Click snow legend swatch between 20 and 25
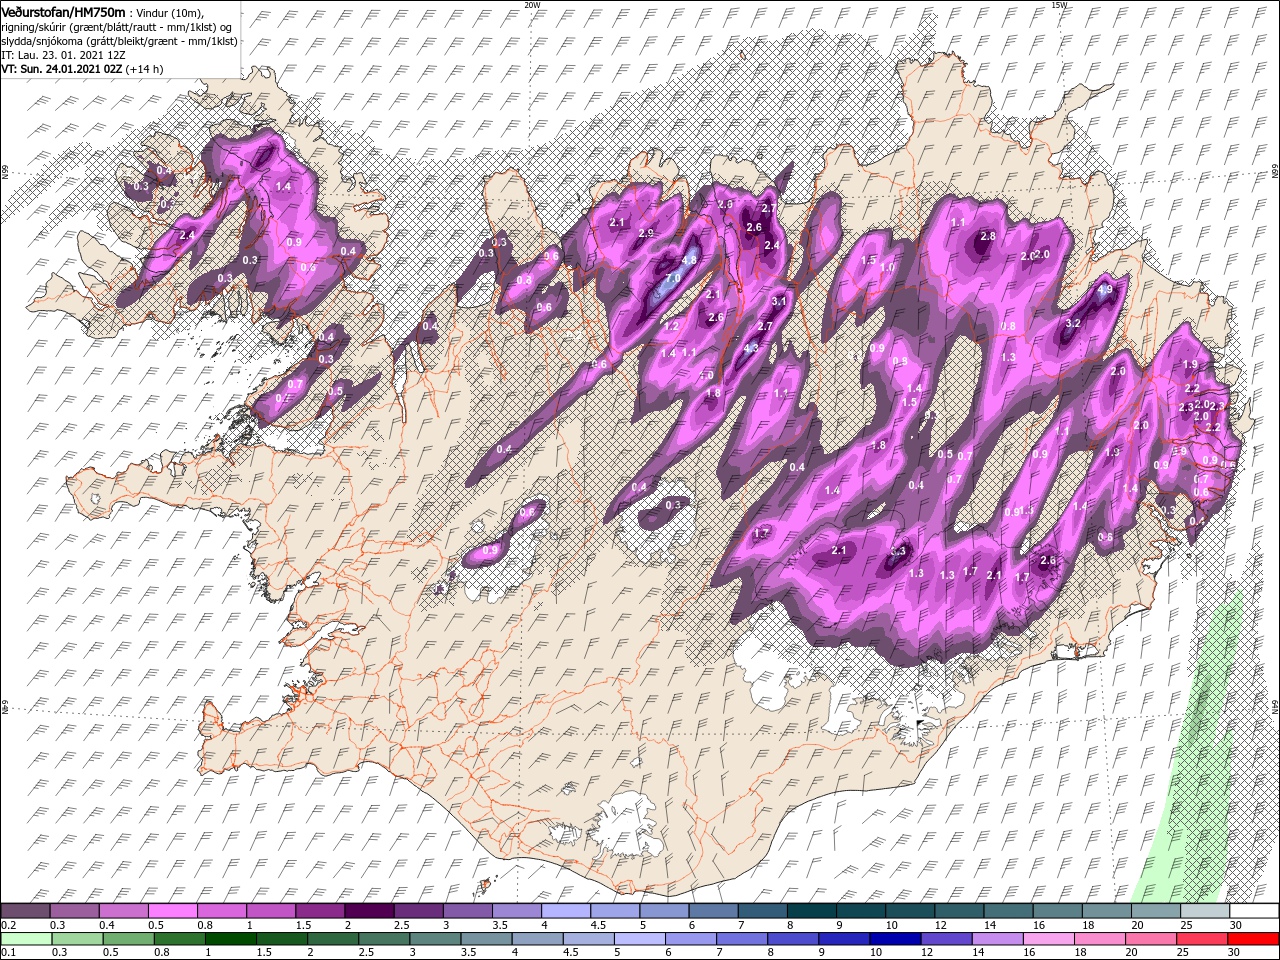This screenshot has height=960, width=1280. pyautogui.click(x=1156, y=911)
